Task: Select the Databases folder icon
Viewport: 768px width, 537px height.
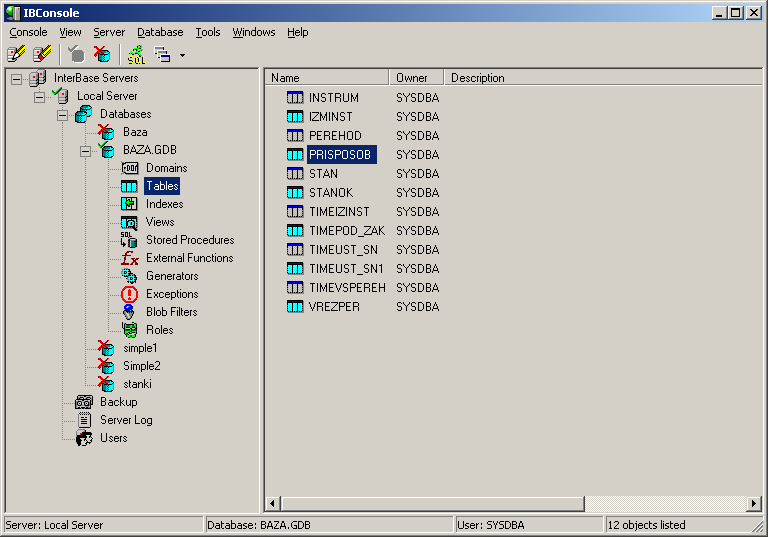Action: [x=84, y=114]
